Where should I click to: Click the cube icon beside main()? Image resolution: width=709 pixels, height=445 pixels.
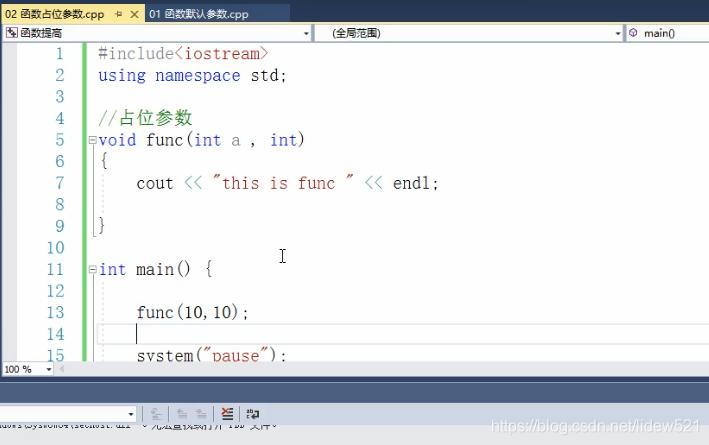(x=633, y=33)
